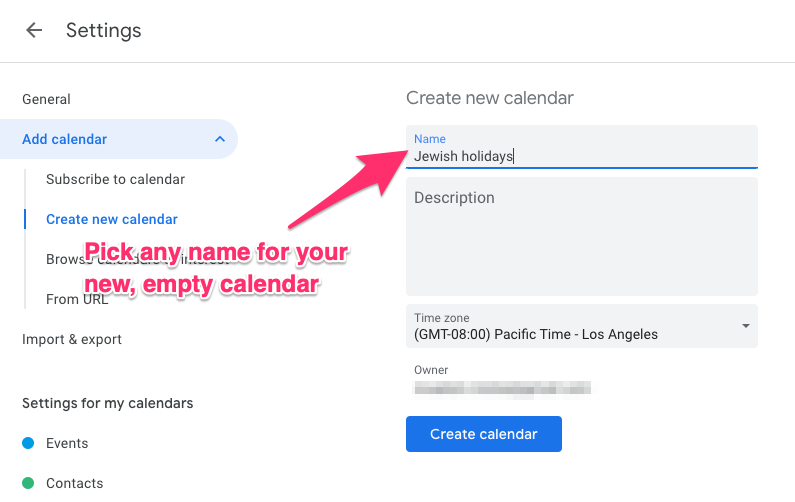
Task: Go to Import & export
Action: [72, 339]
